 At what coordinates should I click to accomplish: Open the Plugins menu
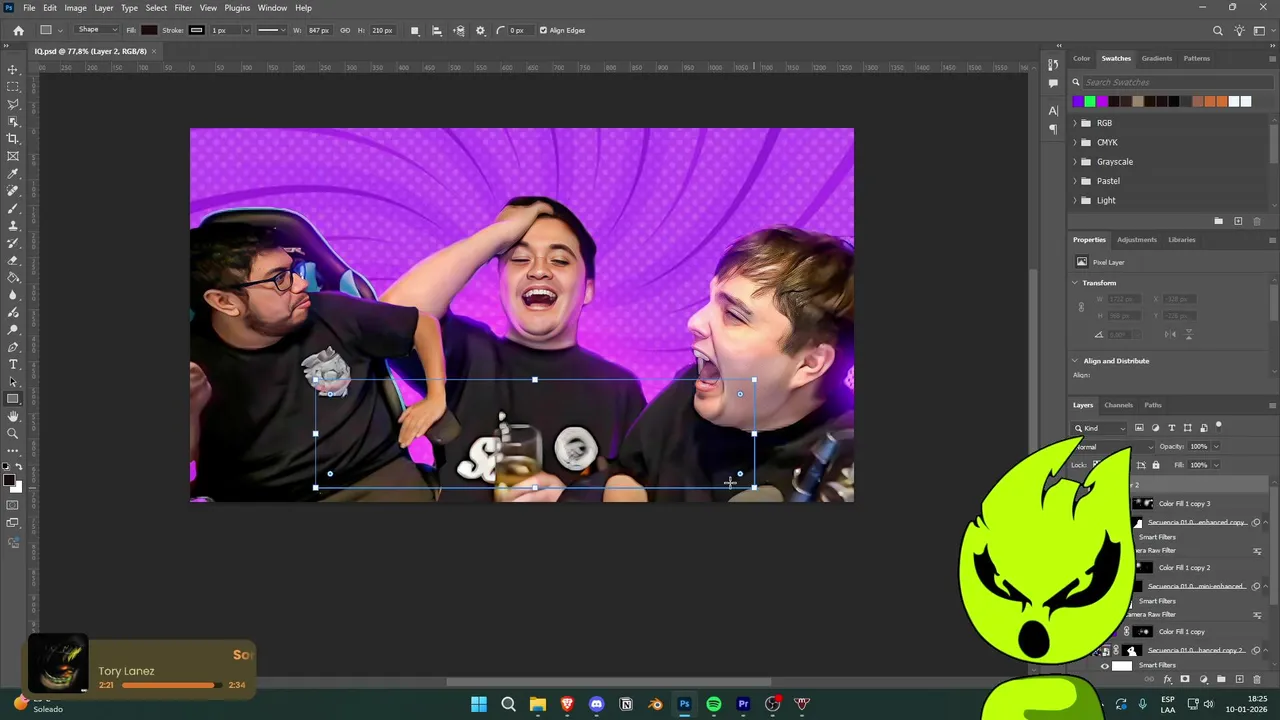click(x=237, y=8)
